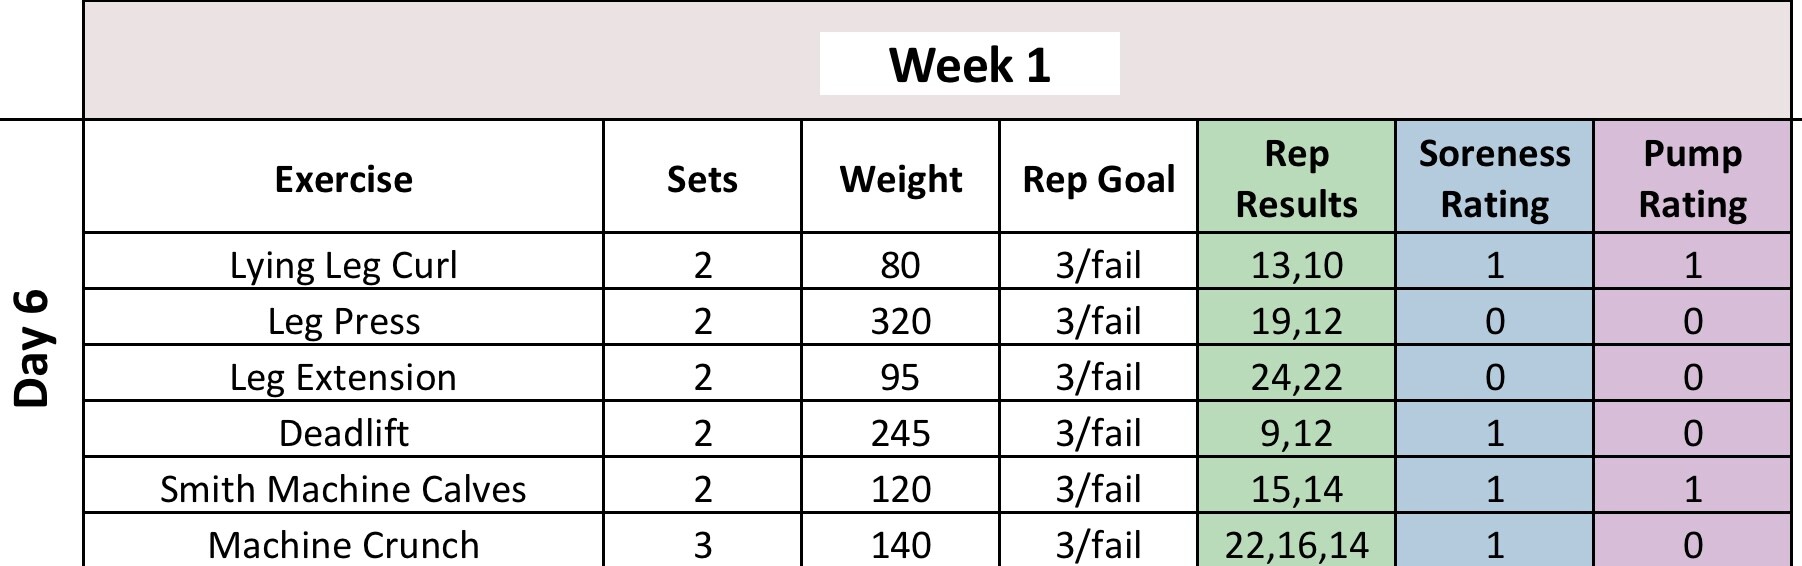The height and width of the screenshot is (566, 1802).
Task: Click the Pump Rating header cell
Action: click(x=1692, y=179)
